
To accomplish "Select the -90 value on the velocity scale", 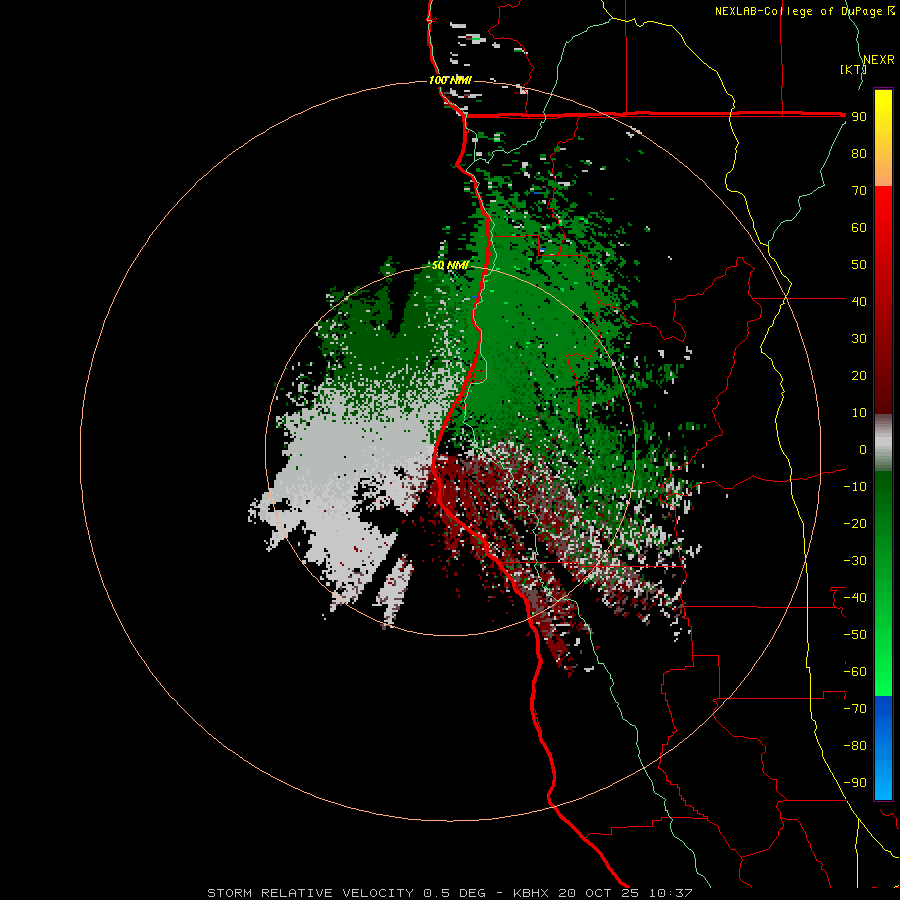I will click(855, 782).
